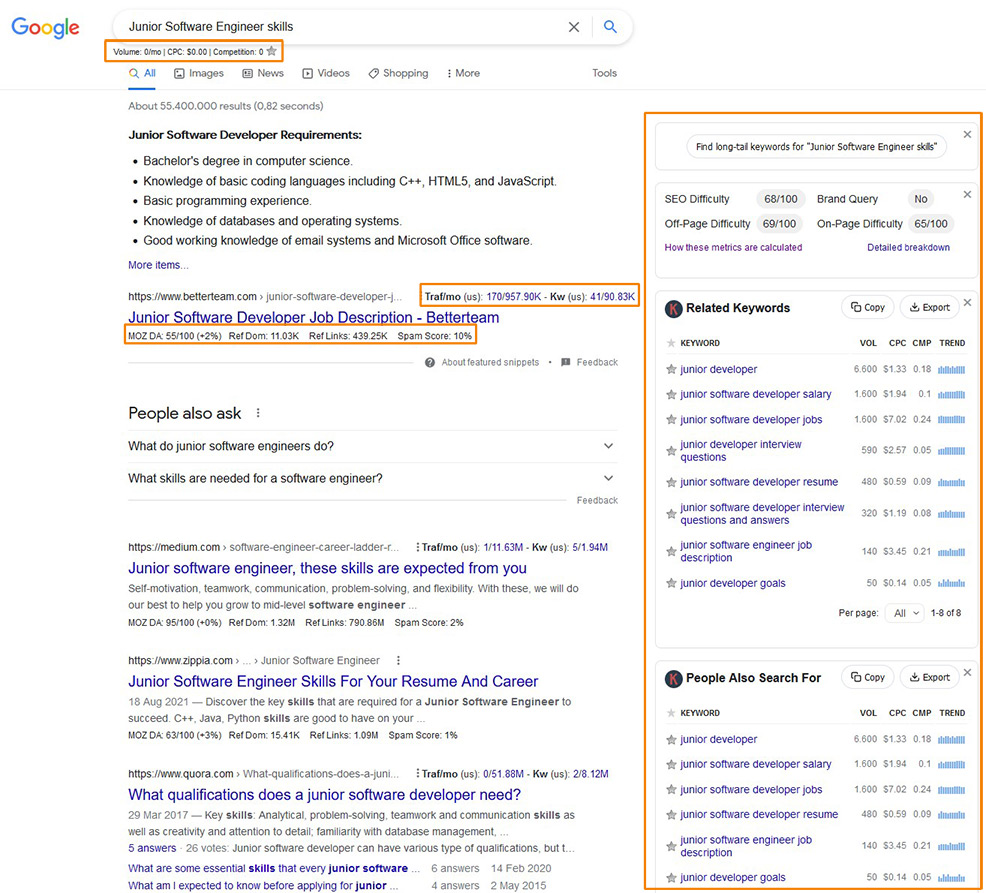Click Related Keywords K logo icon

click(x=673, y=308)
